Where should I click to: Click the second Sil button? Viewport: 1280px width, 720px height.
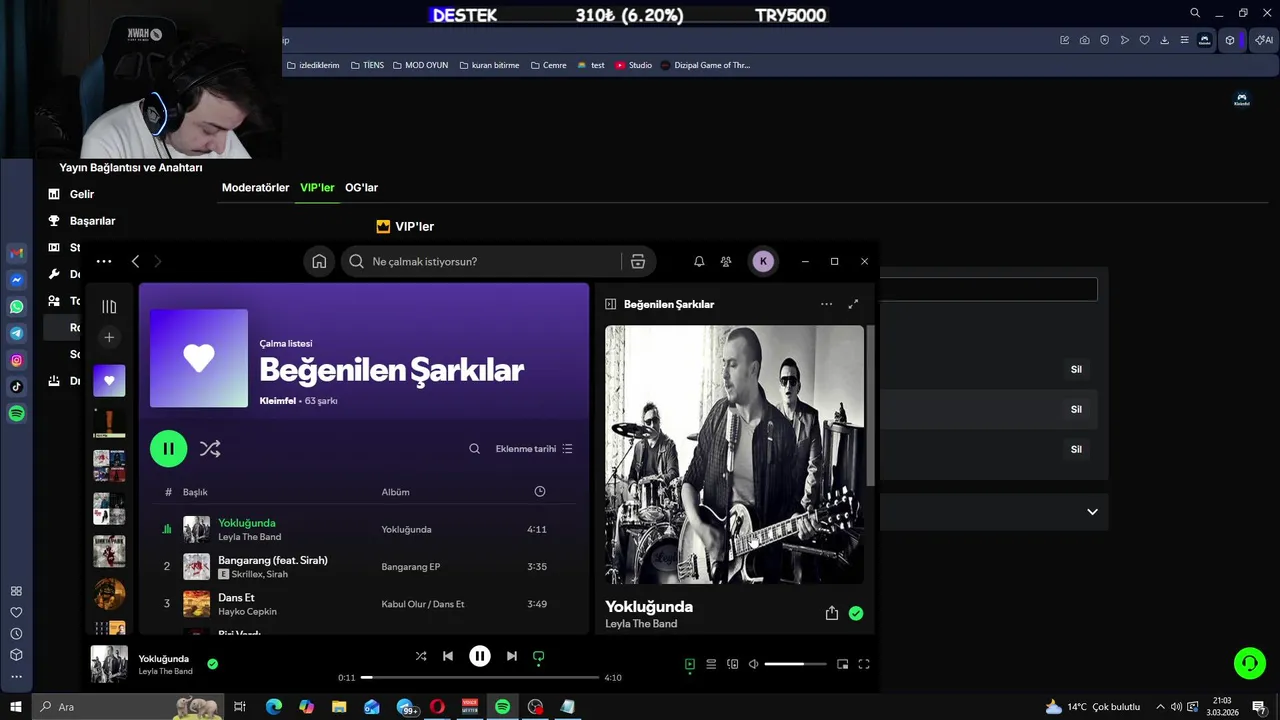coord(1076,409)
